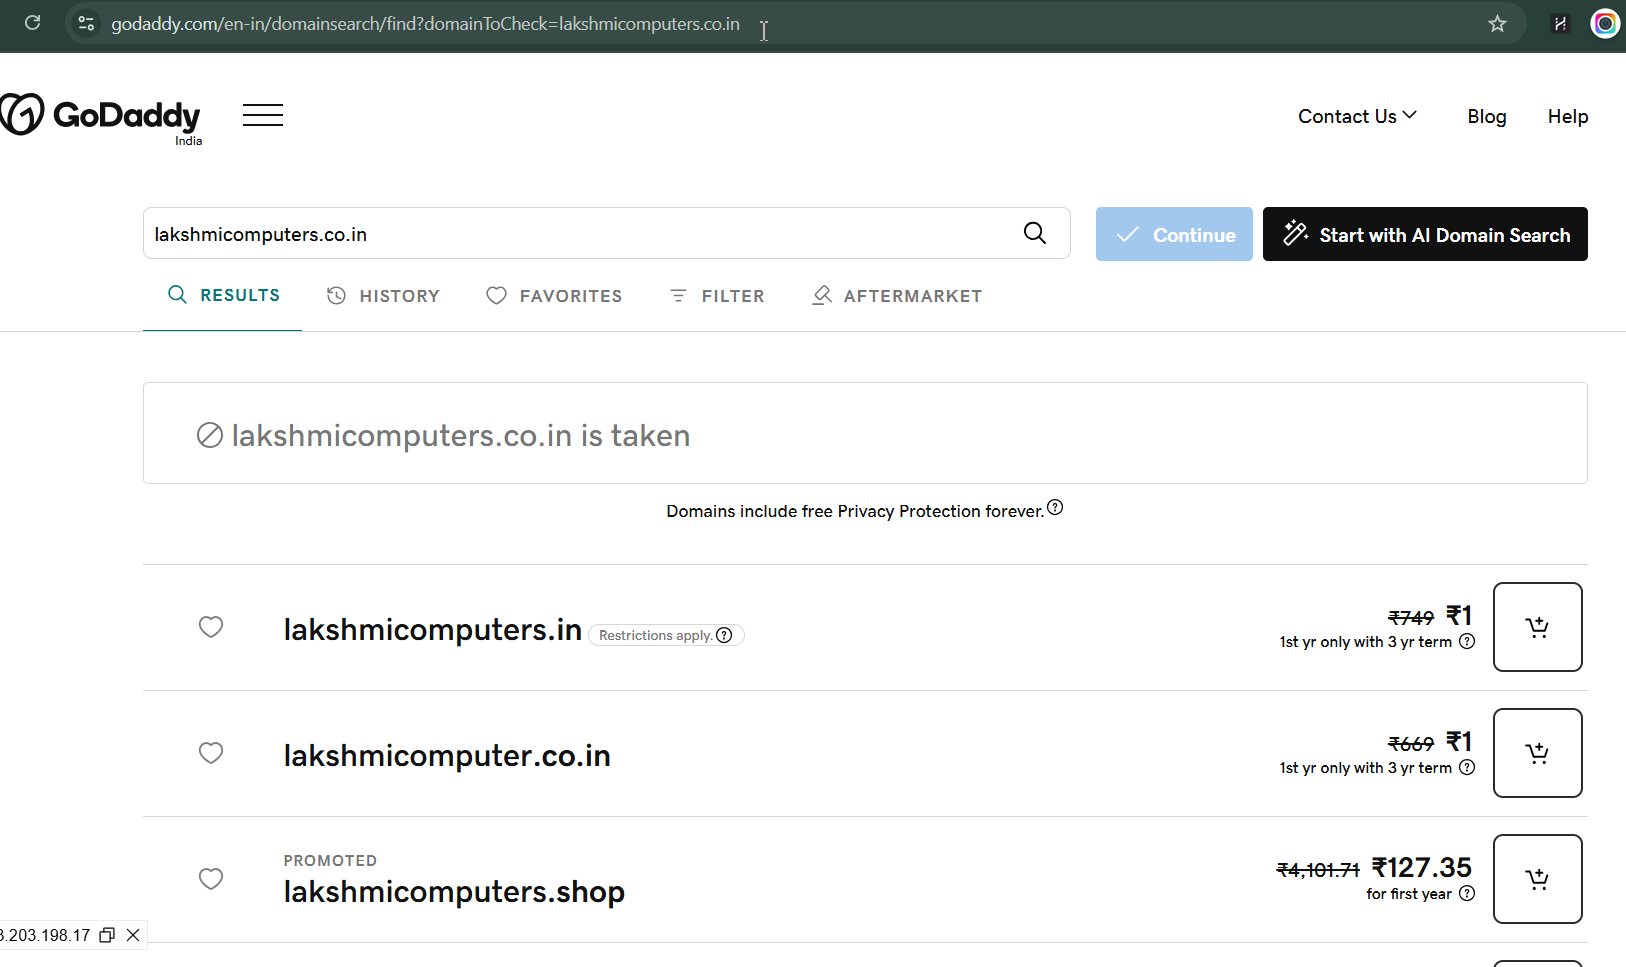Screen dimensions: 1626x967
Task: Favorite lakshmicomputers.in with heart icon
Action: click(x=211, y=627)
